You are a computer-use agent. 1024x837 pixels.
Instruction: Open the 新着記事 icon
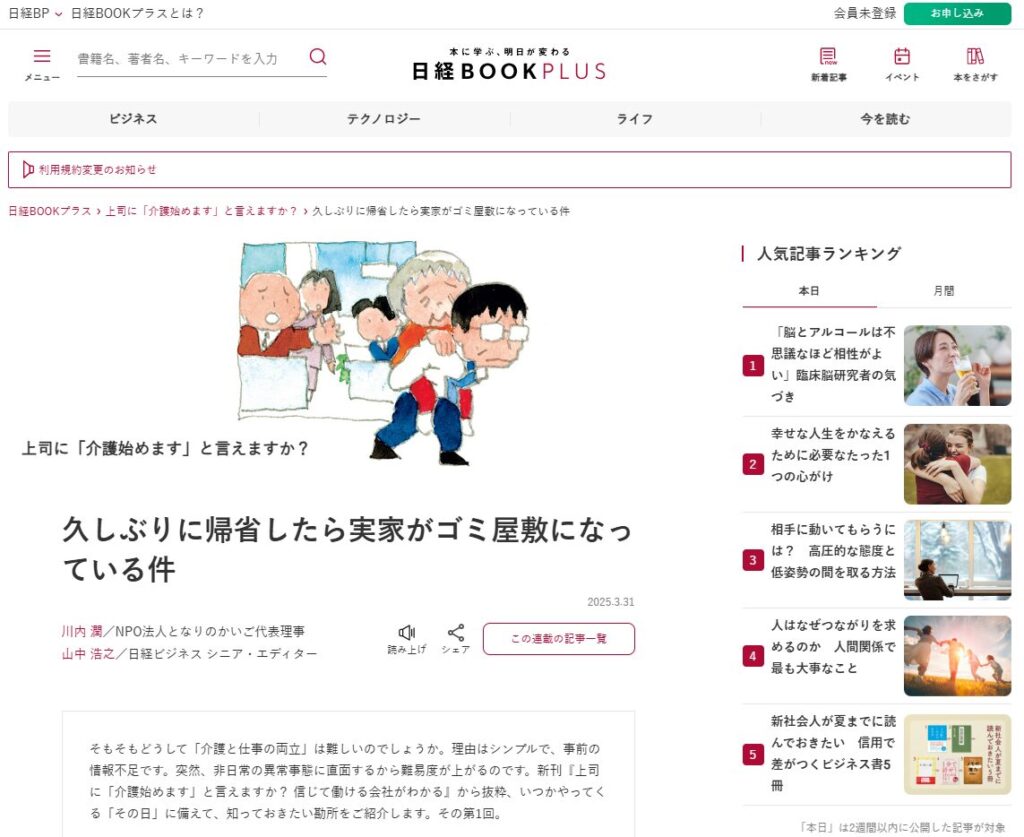828,57
